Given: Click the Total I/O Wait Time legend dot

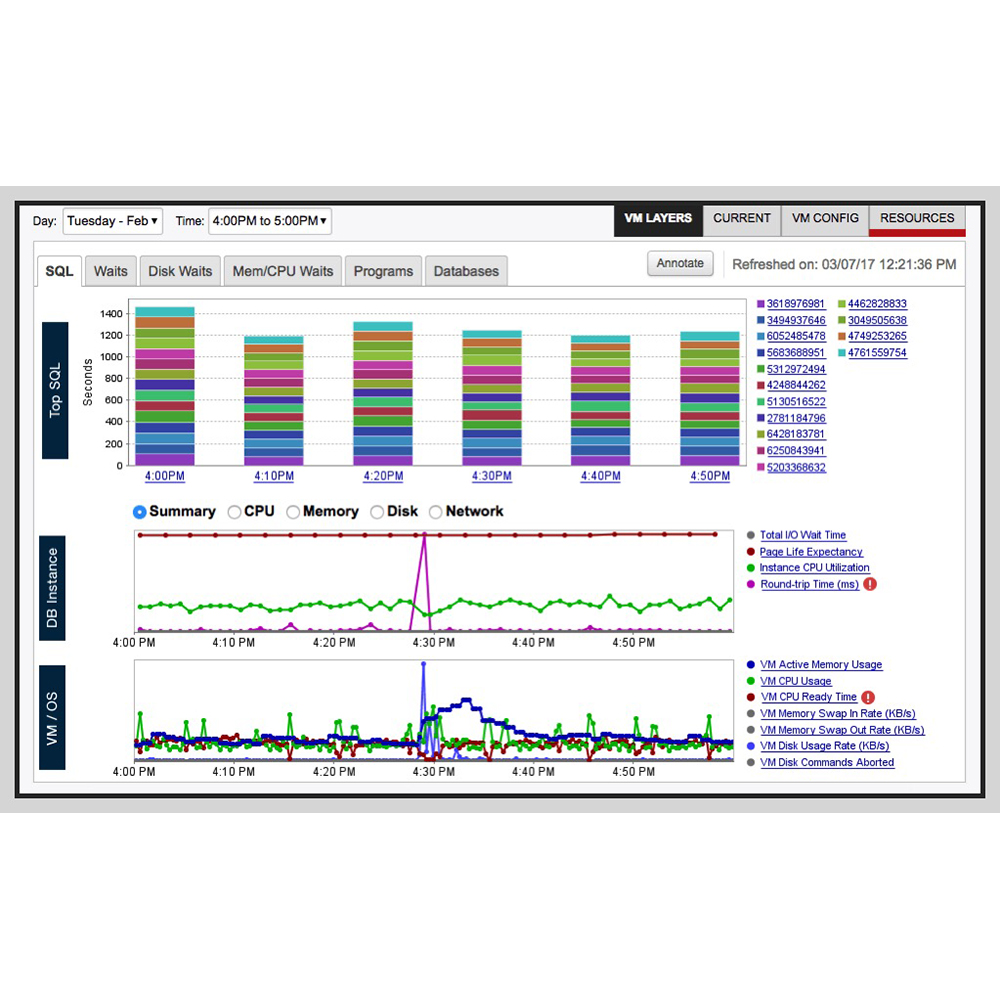Looking at the screenshot, I should tap(751, 536).
